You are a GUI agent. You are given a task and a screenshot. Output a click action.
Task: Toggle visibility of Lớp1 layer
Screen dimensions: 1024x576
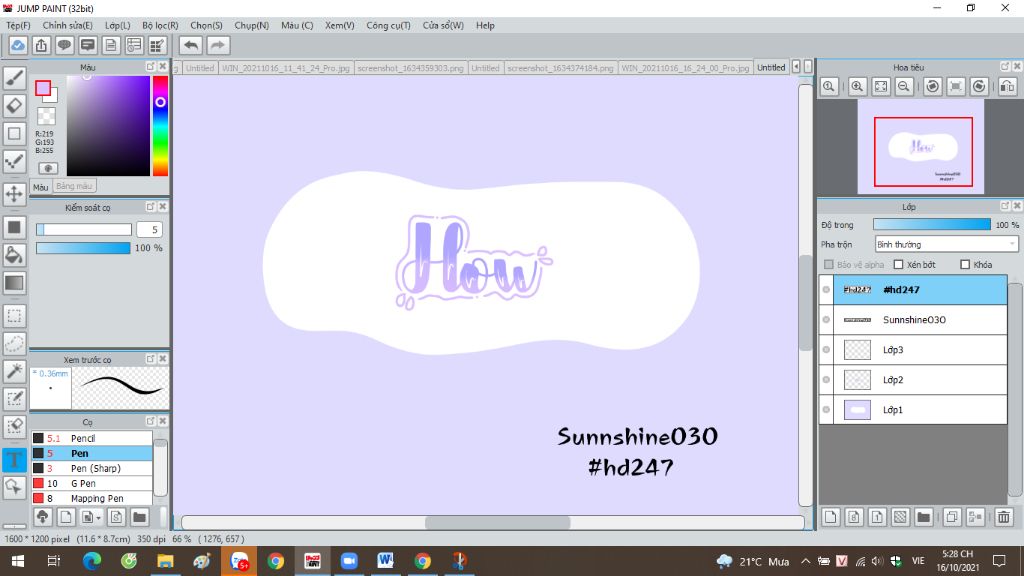point(826,409)
